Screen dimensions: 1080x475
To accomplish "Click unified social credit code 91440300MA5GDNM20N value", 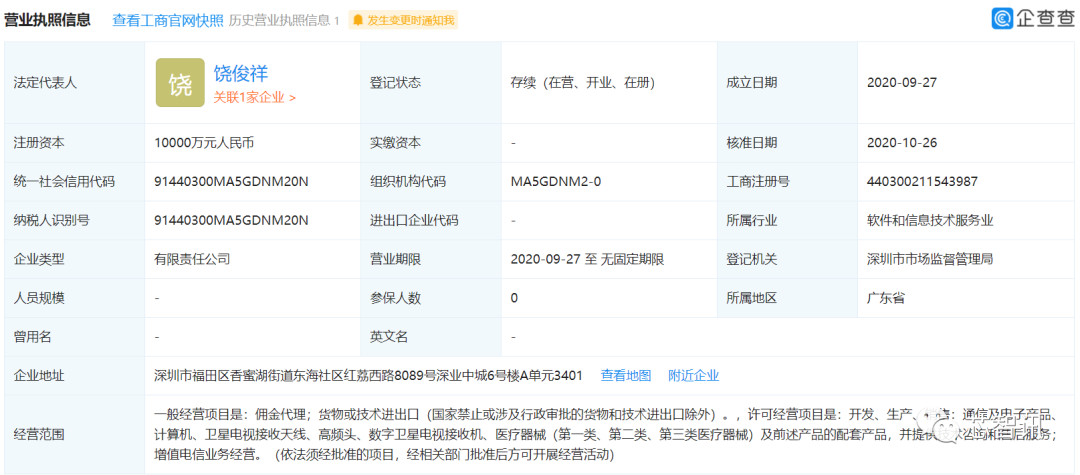I will tap(231, 181).
